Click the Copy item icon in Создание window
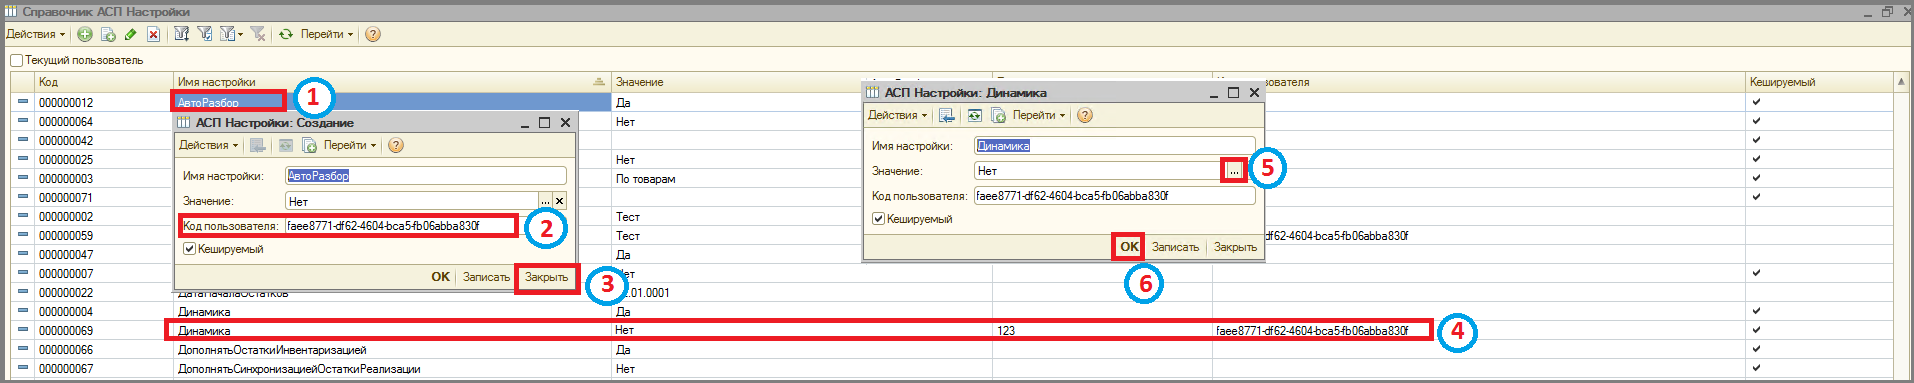The image size is (1914, 383). coord(309,145)
